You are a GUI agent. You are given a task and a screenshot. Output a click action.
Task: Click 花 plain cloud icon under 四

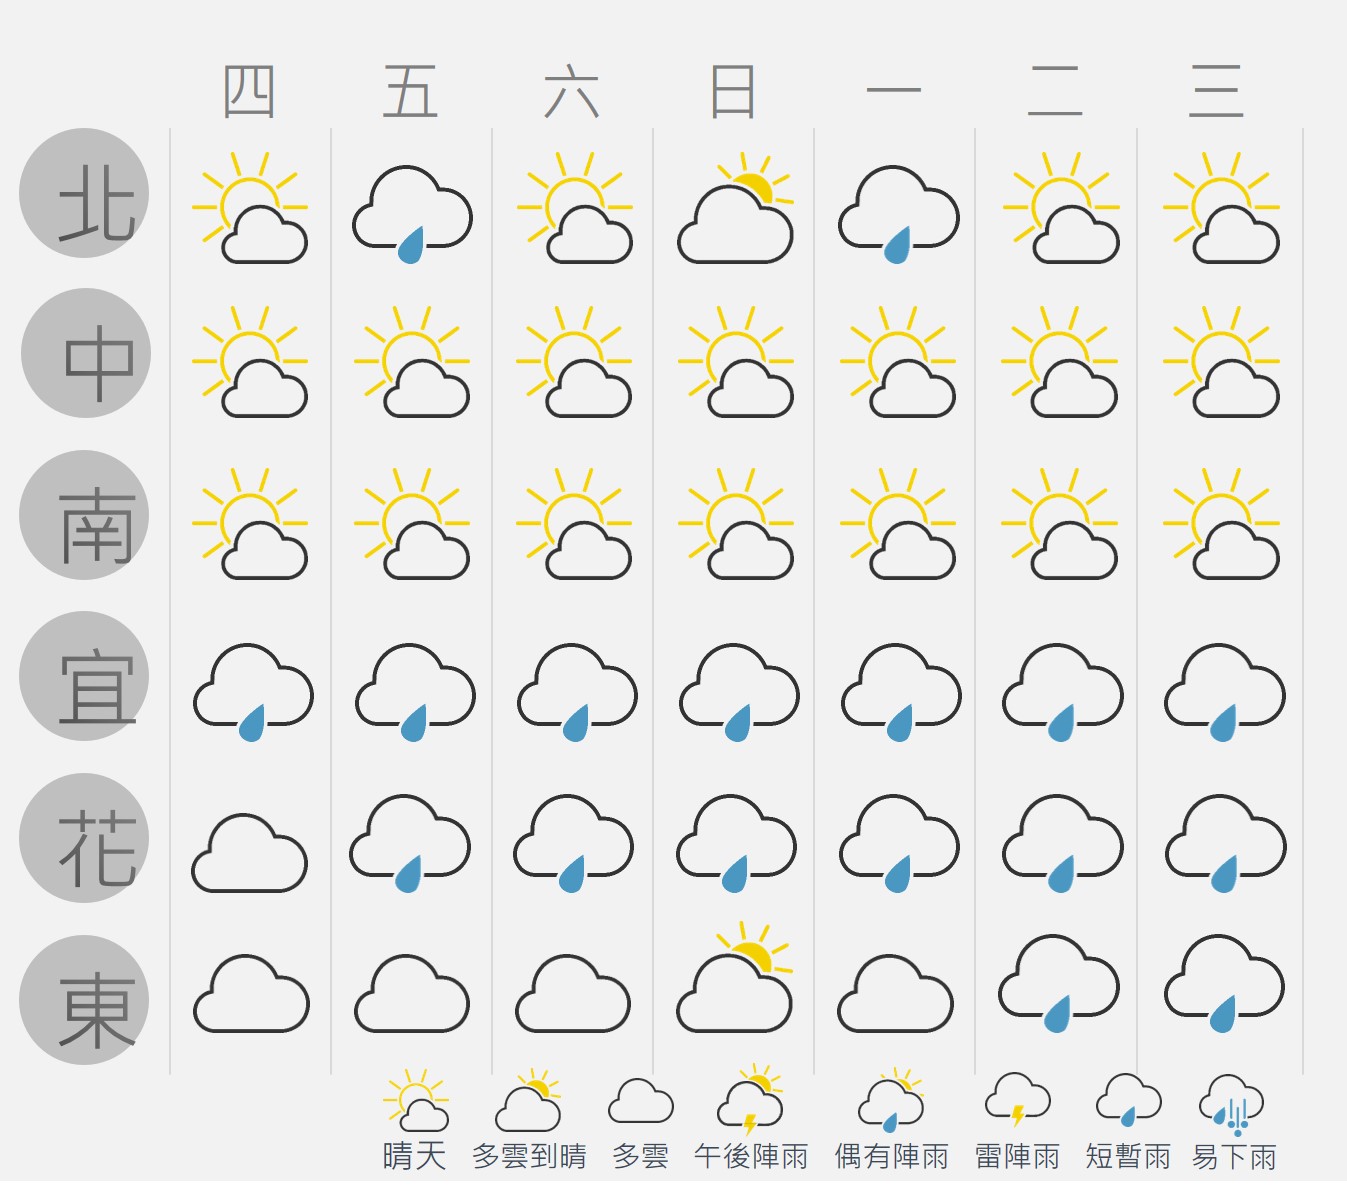click(249, 853)
